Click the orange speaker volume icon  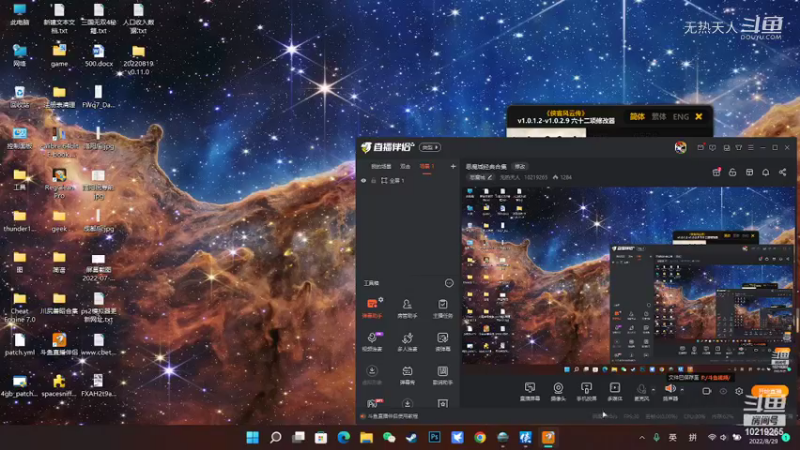(670, 391)
